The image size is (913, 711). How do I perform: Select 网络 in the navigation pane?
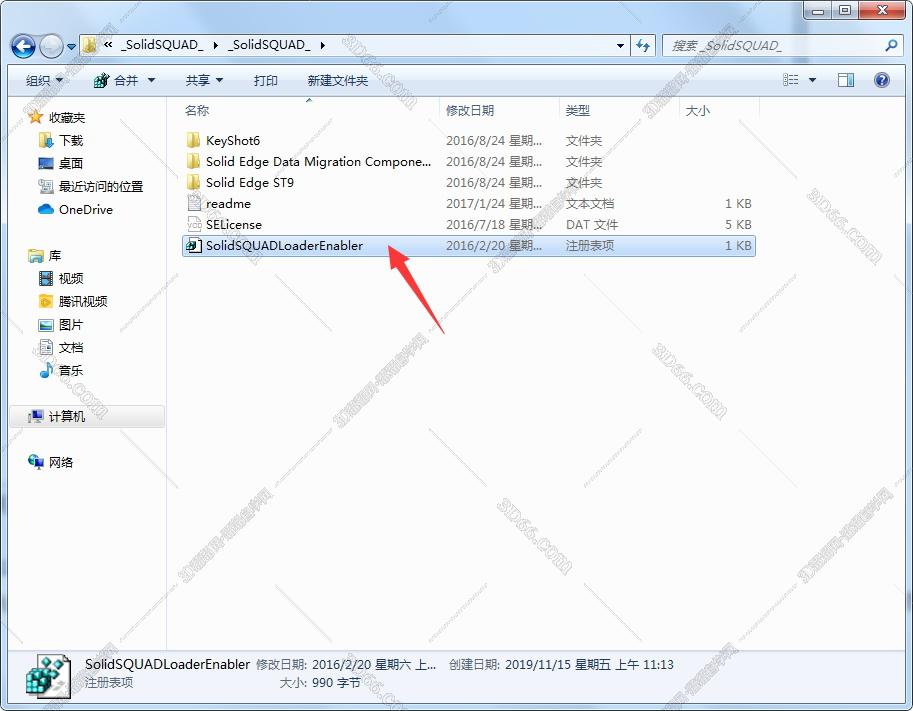tap(51, 462)
